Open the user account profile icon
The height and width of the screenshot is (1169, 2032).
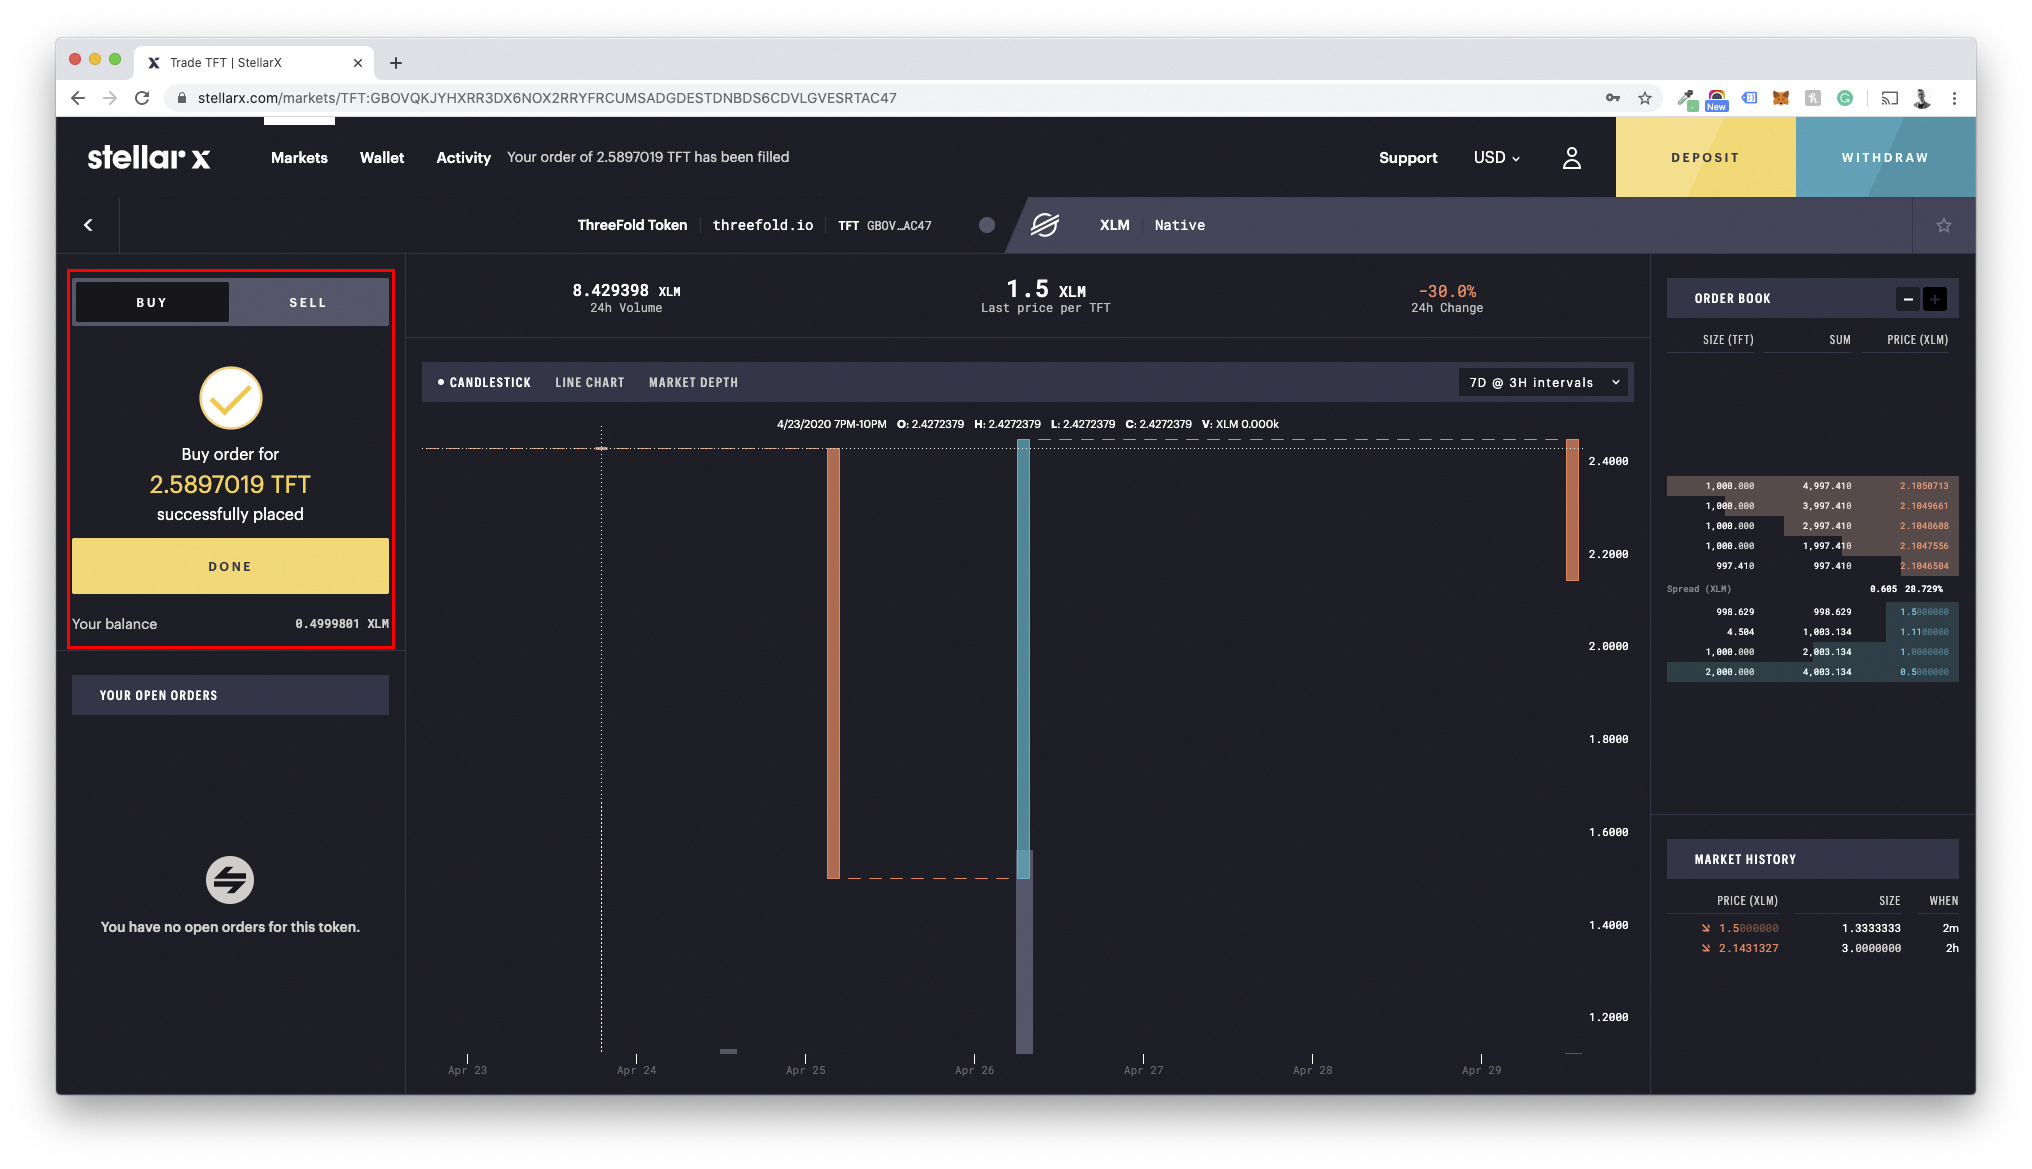tap(1571, 158)
